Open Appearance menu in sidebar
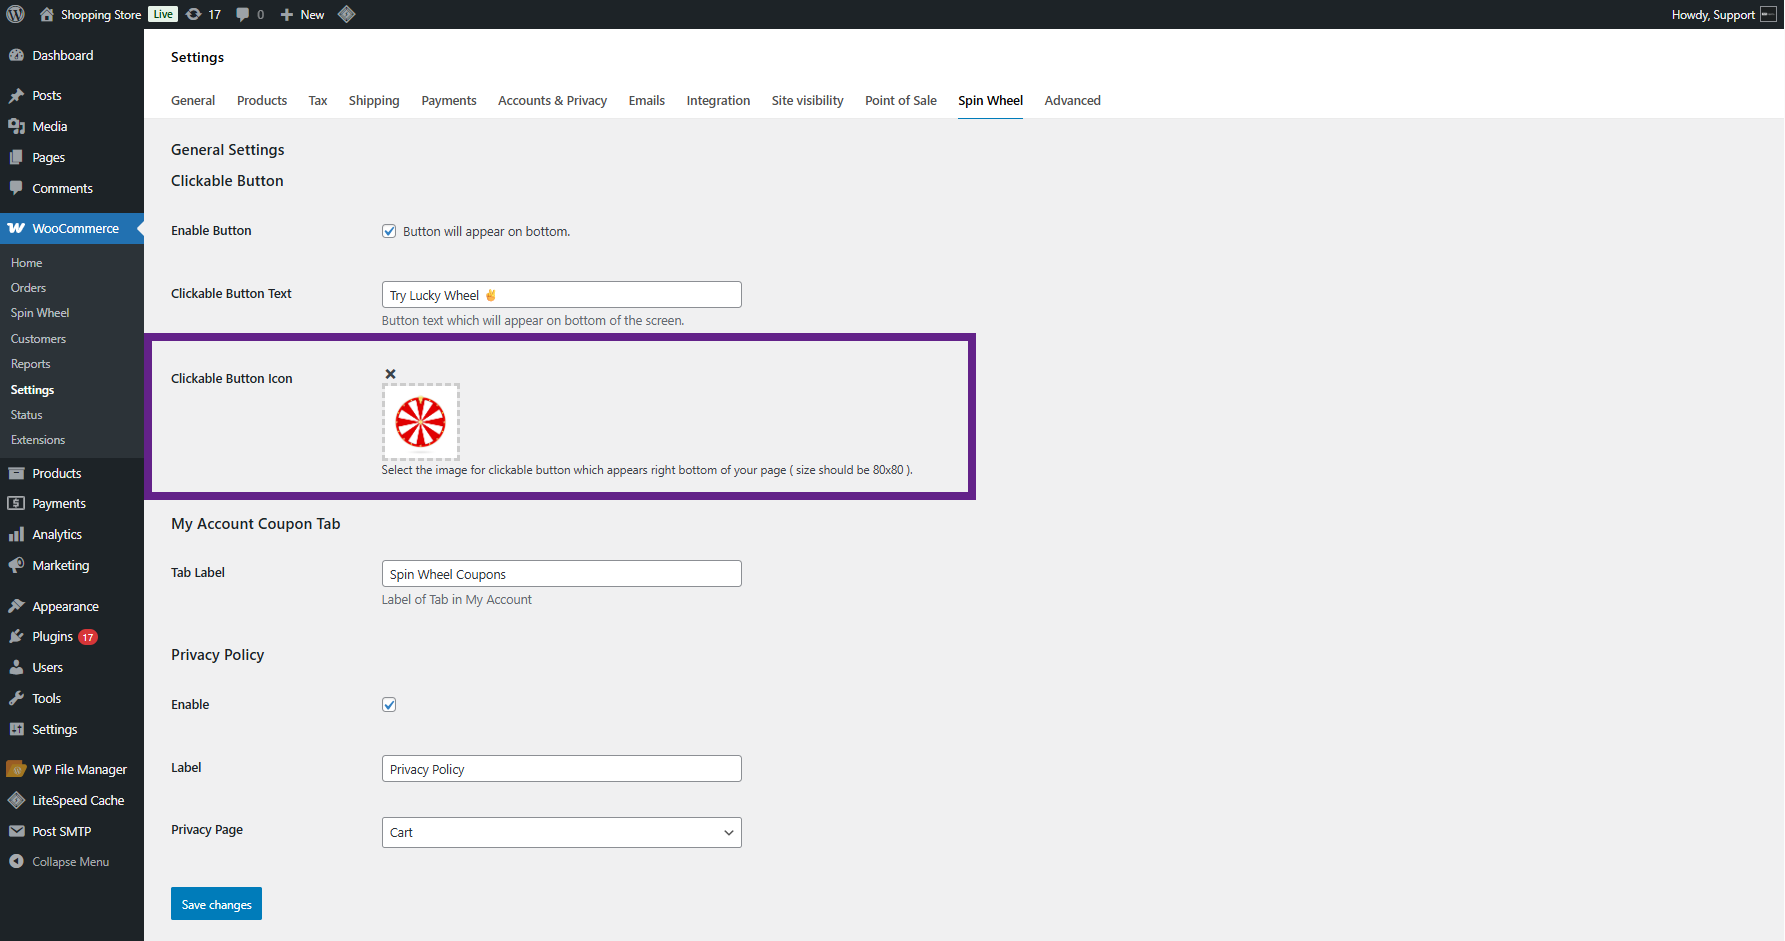The width and height of the screenshot is (1785, 941). pos(65,607)
